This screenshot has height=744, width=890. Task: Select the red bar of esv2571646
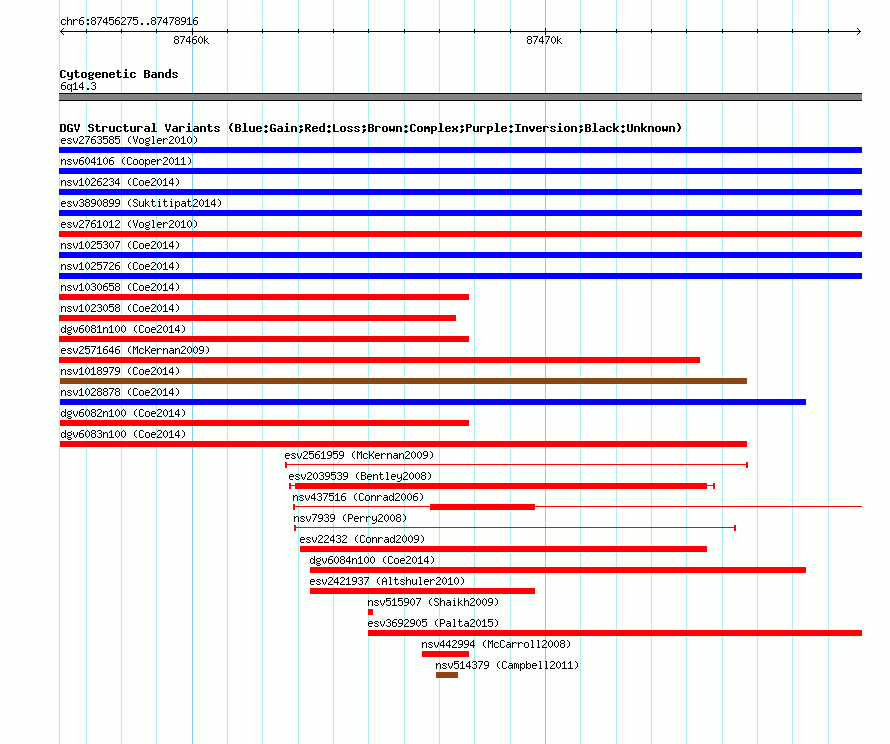[380, 360]
